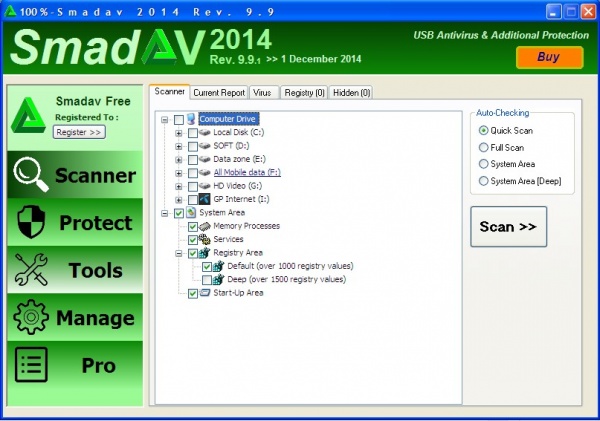This screenshot has height=421, width=600.
Task: Click the orange Buy button
Action: click(549, 57)
